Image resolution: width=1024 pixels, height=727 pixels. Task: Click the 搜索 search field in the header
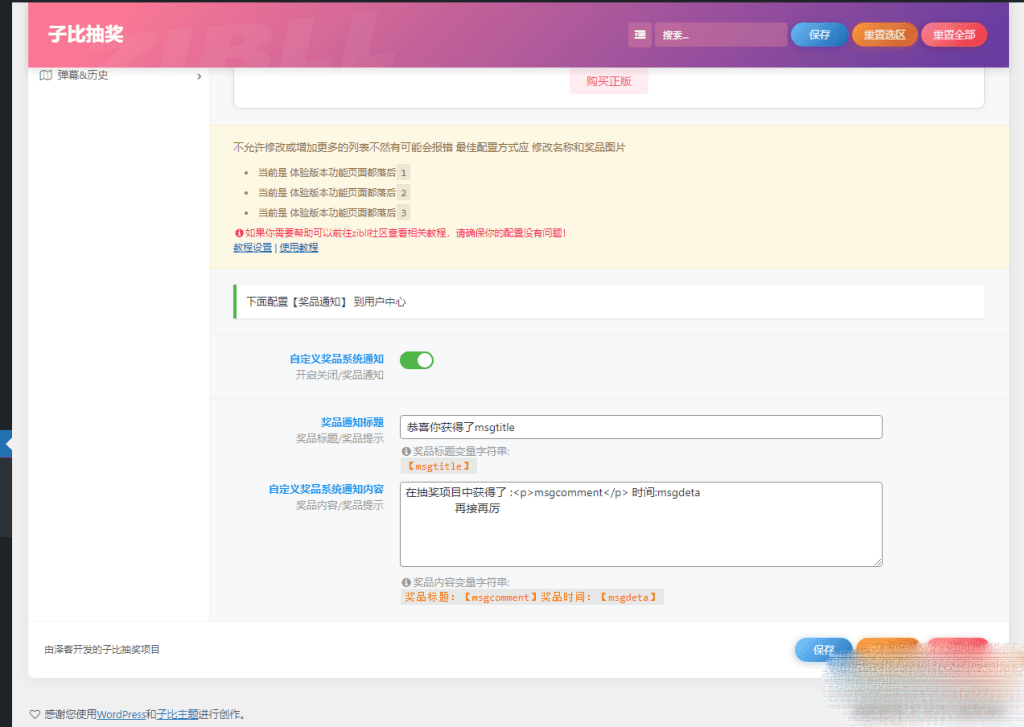(720, 35)
